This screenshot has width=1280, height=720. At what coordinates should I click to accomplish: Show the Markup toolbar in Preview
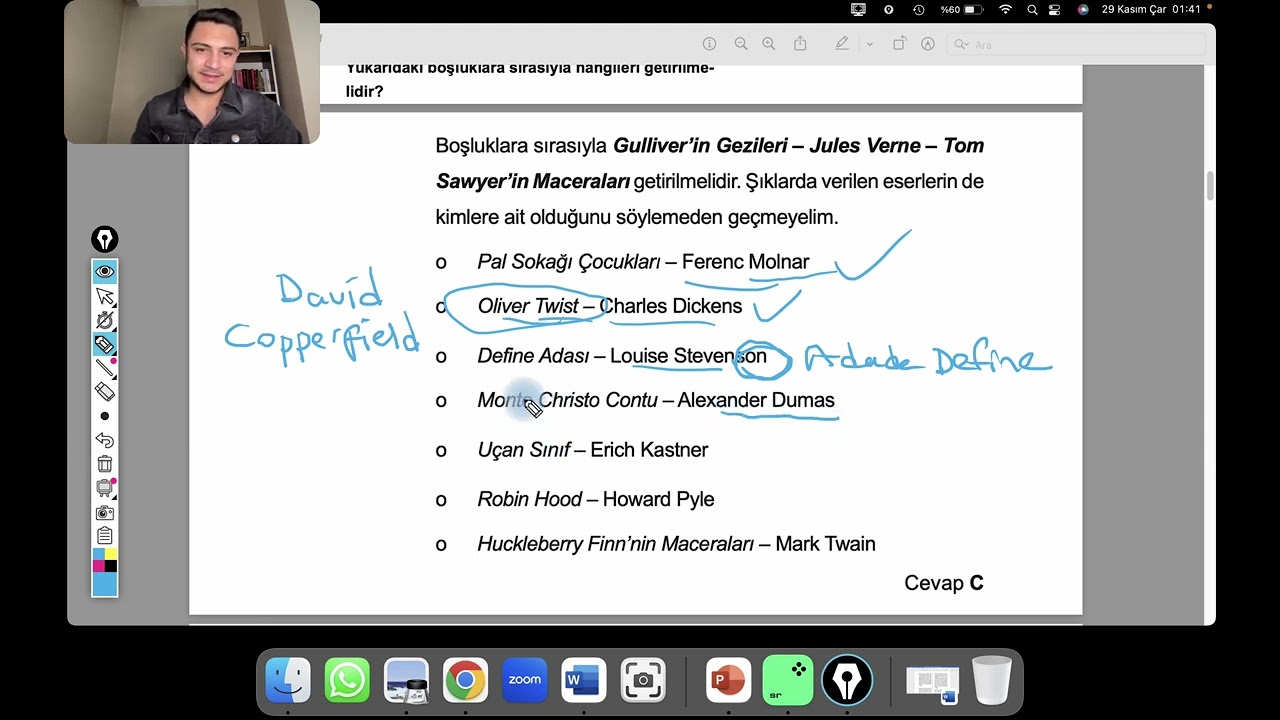click(928, 44)
